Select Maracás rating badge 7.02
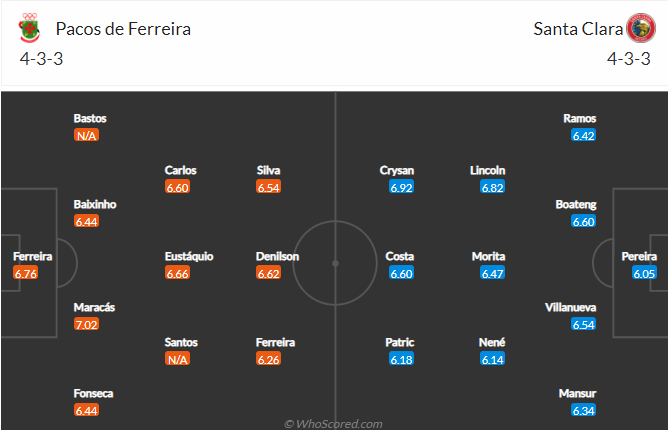 coord(86,324)
